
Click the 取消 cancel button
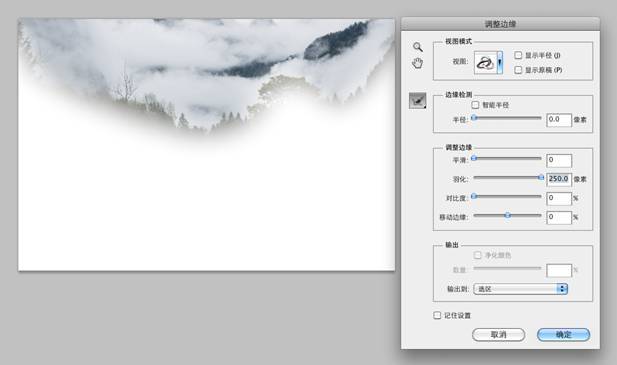[x=499, y=335]
